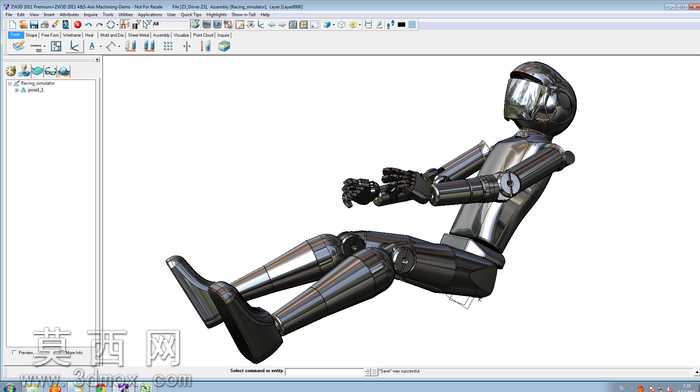Click the Redo arrow icon
Viewport: 700px width, 392px height.
tap(99, 25)
